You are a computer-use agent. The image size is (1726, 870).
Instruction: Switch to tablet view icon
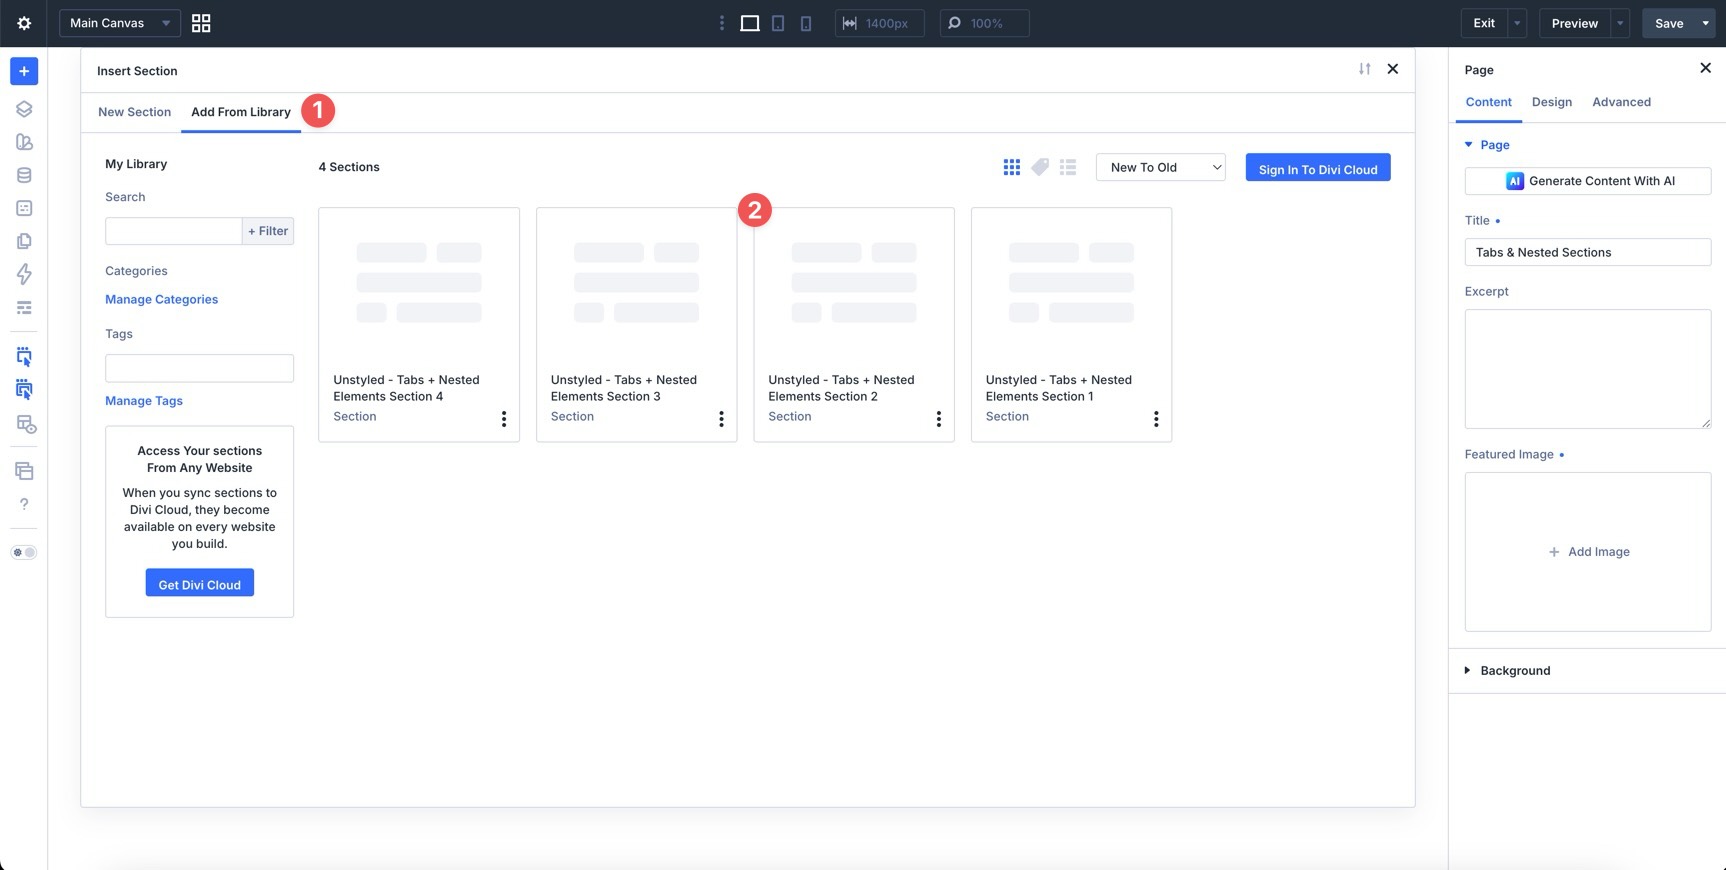click(778, 23)
